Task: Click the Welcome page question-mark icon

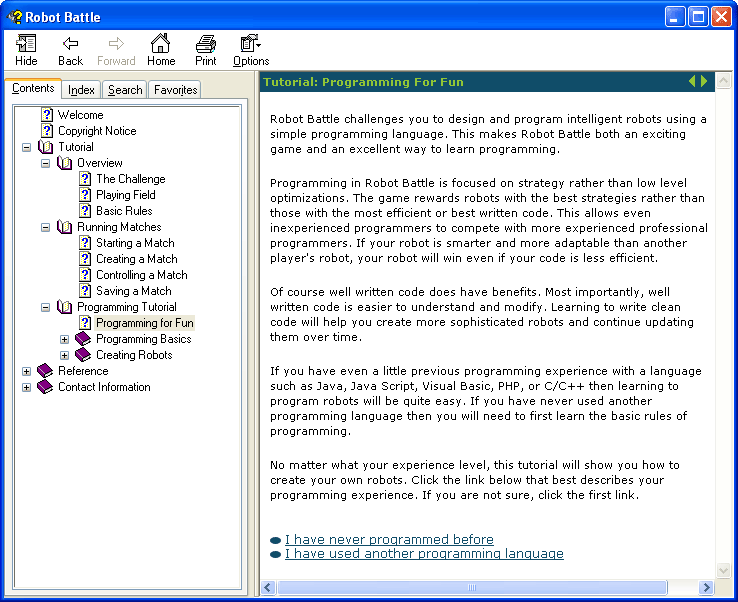Action: click(x=47, y=115)
